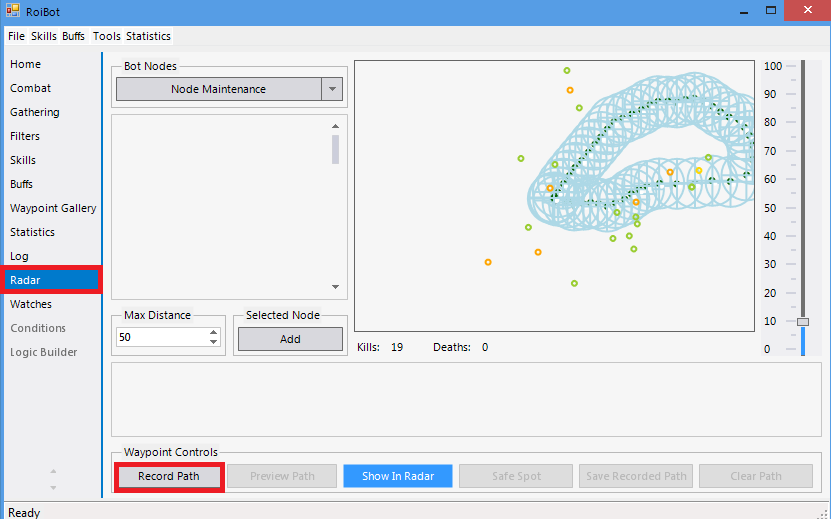
Task: Toggle Show In Radar
Action: (x=398, y=476)
